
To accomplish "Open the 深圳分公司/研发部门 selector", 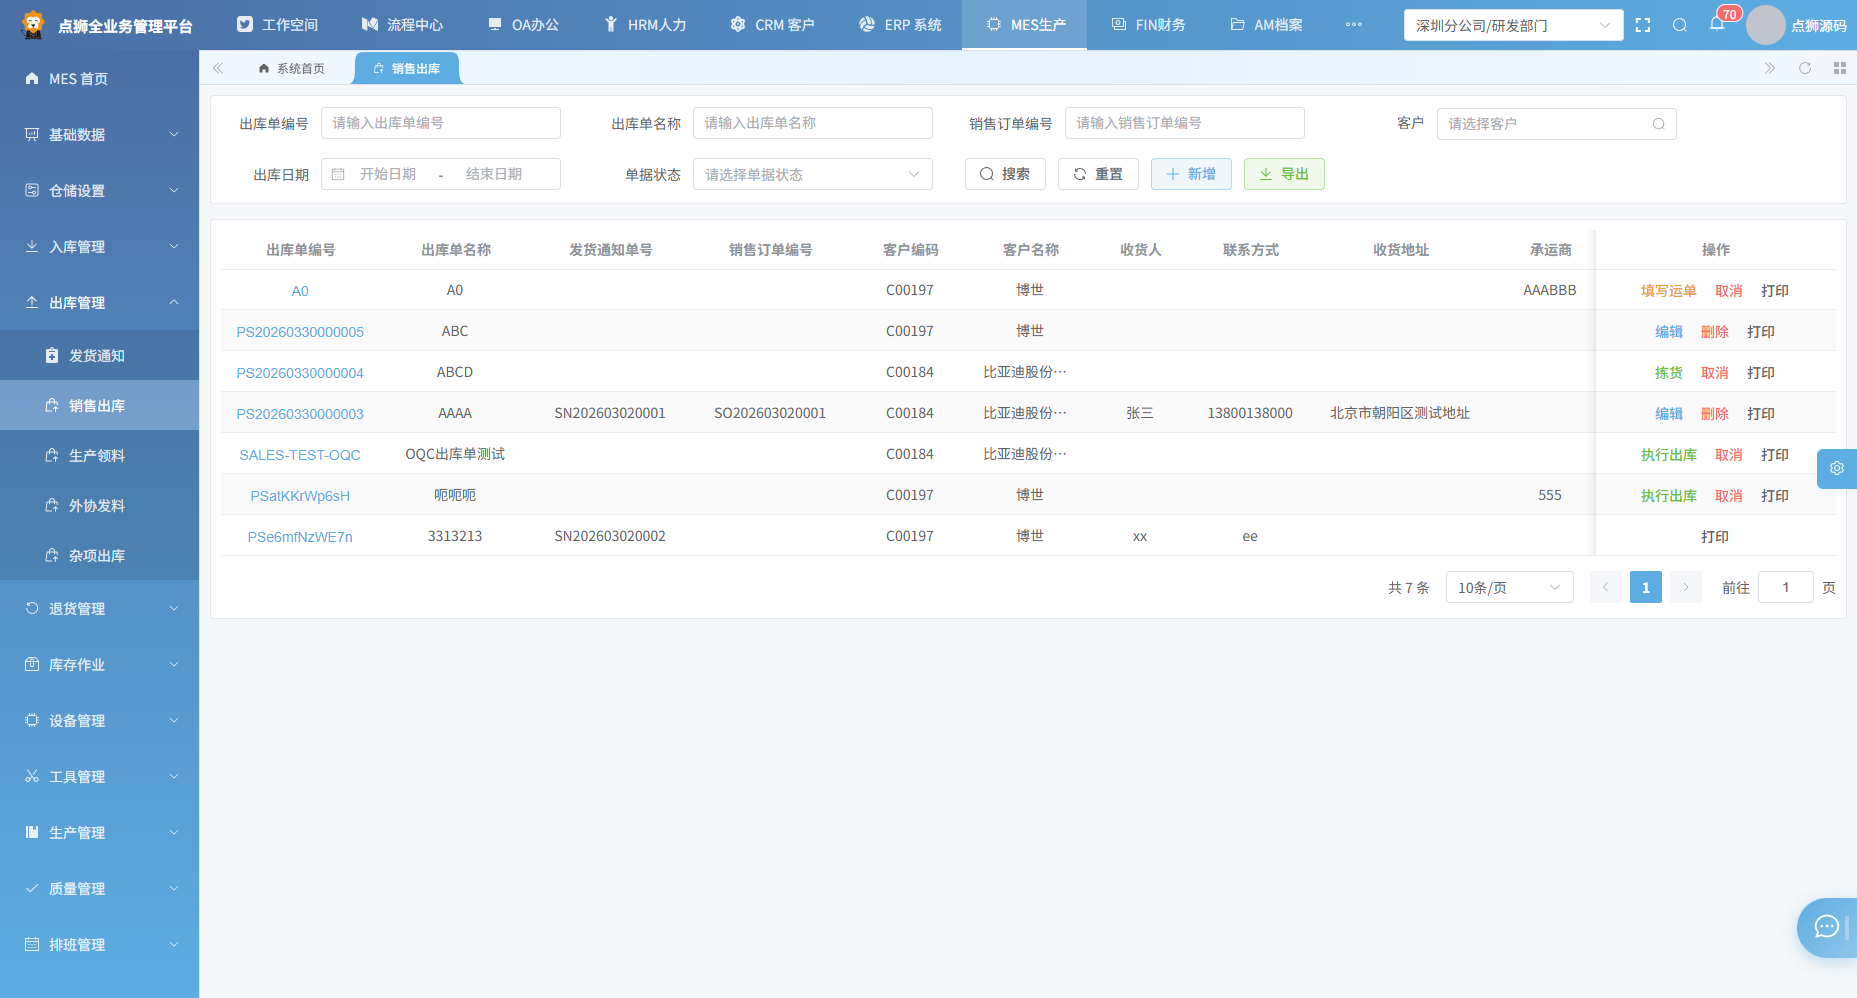I will tap(1513, 25).
